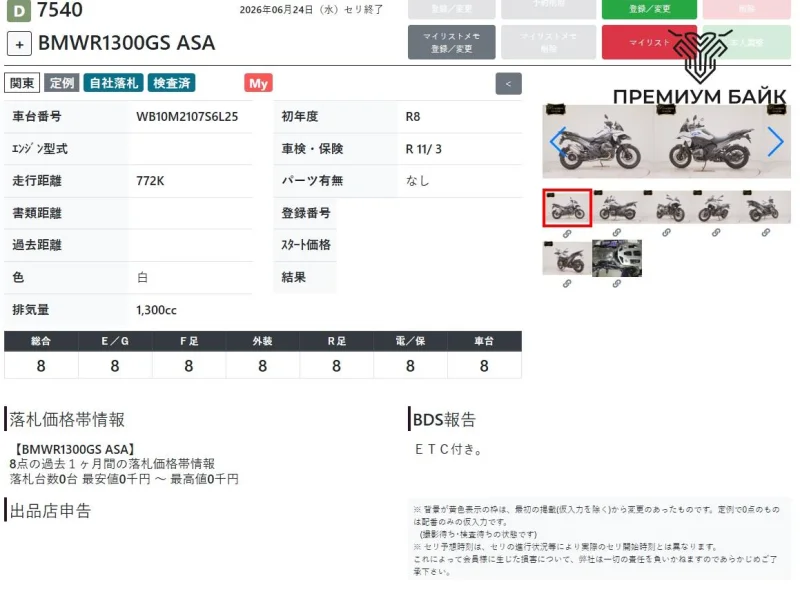This screenshot has height=600, width=800.
Task: Open the large left-facing bike photo in carousel
Action: click(x=709, y=141)
